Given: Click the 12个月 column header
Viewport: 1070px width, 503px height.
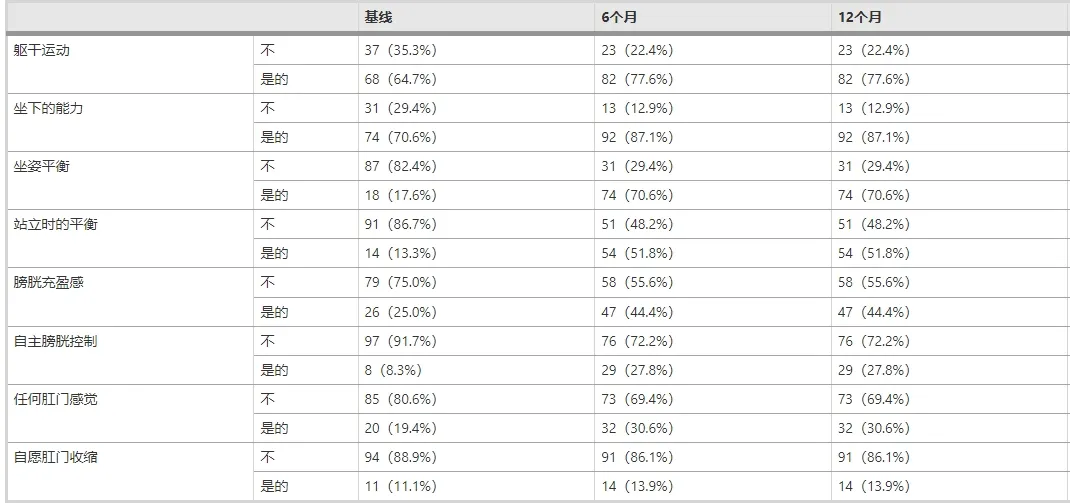Looking at the screenshot, I should (x=860, y=18).
